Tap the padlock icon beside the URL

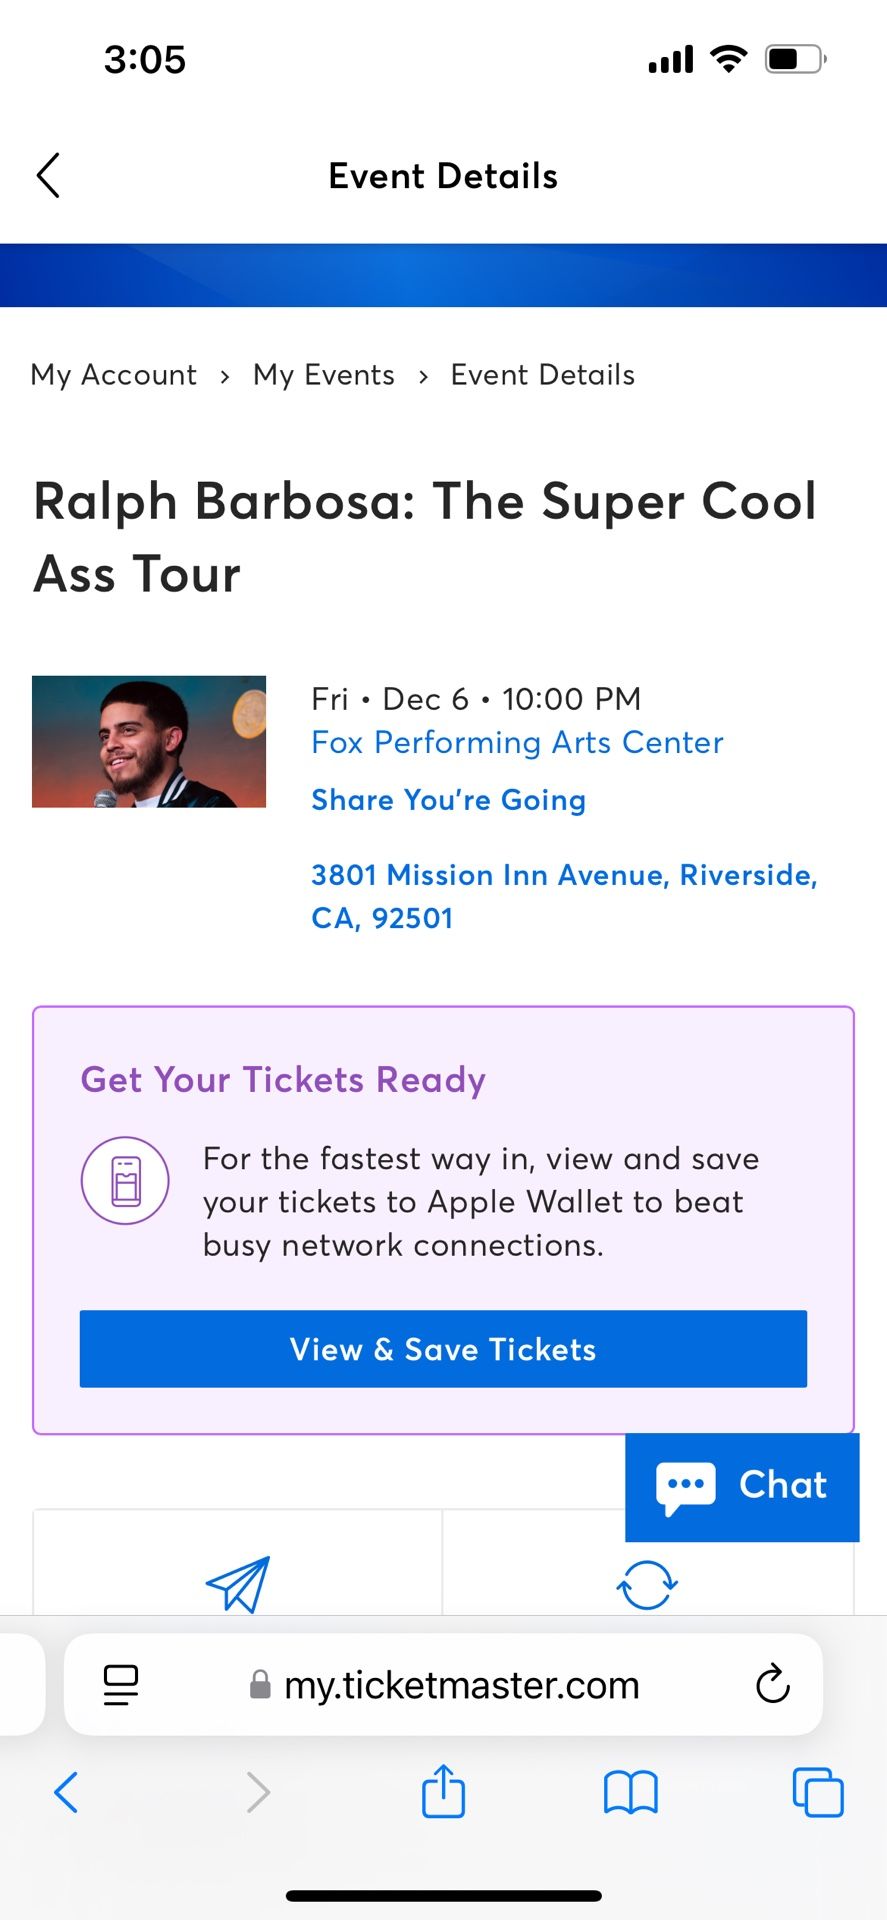pos(258,1685)
